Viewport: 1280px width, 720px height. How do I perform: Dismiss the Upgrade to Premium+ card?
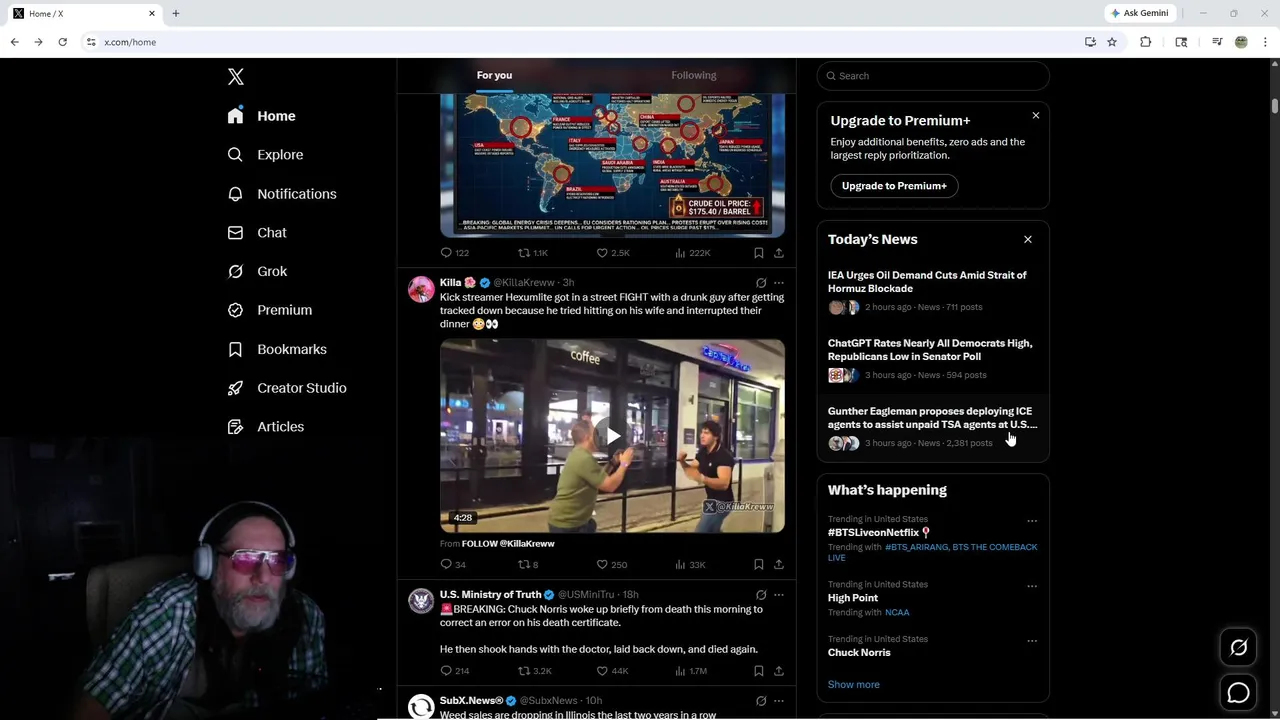point(1036,116)
